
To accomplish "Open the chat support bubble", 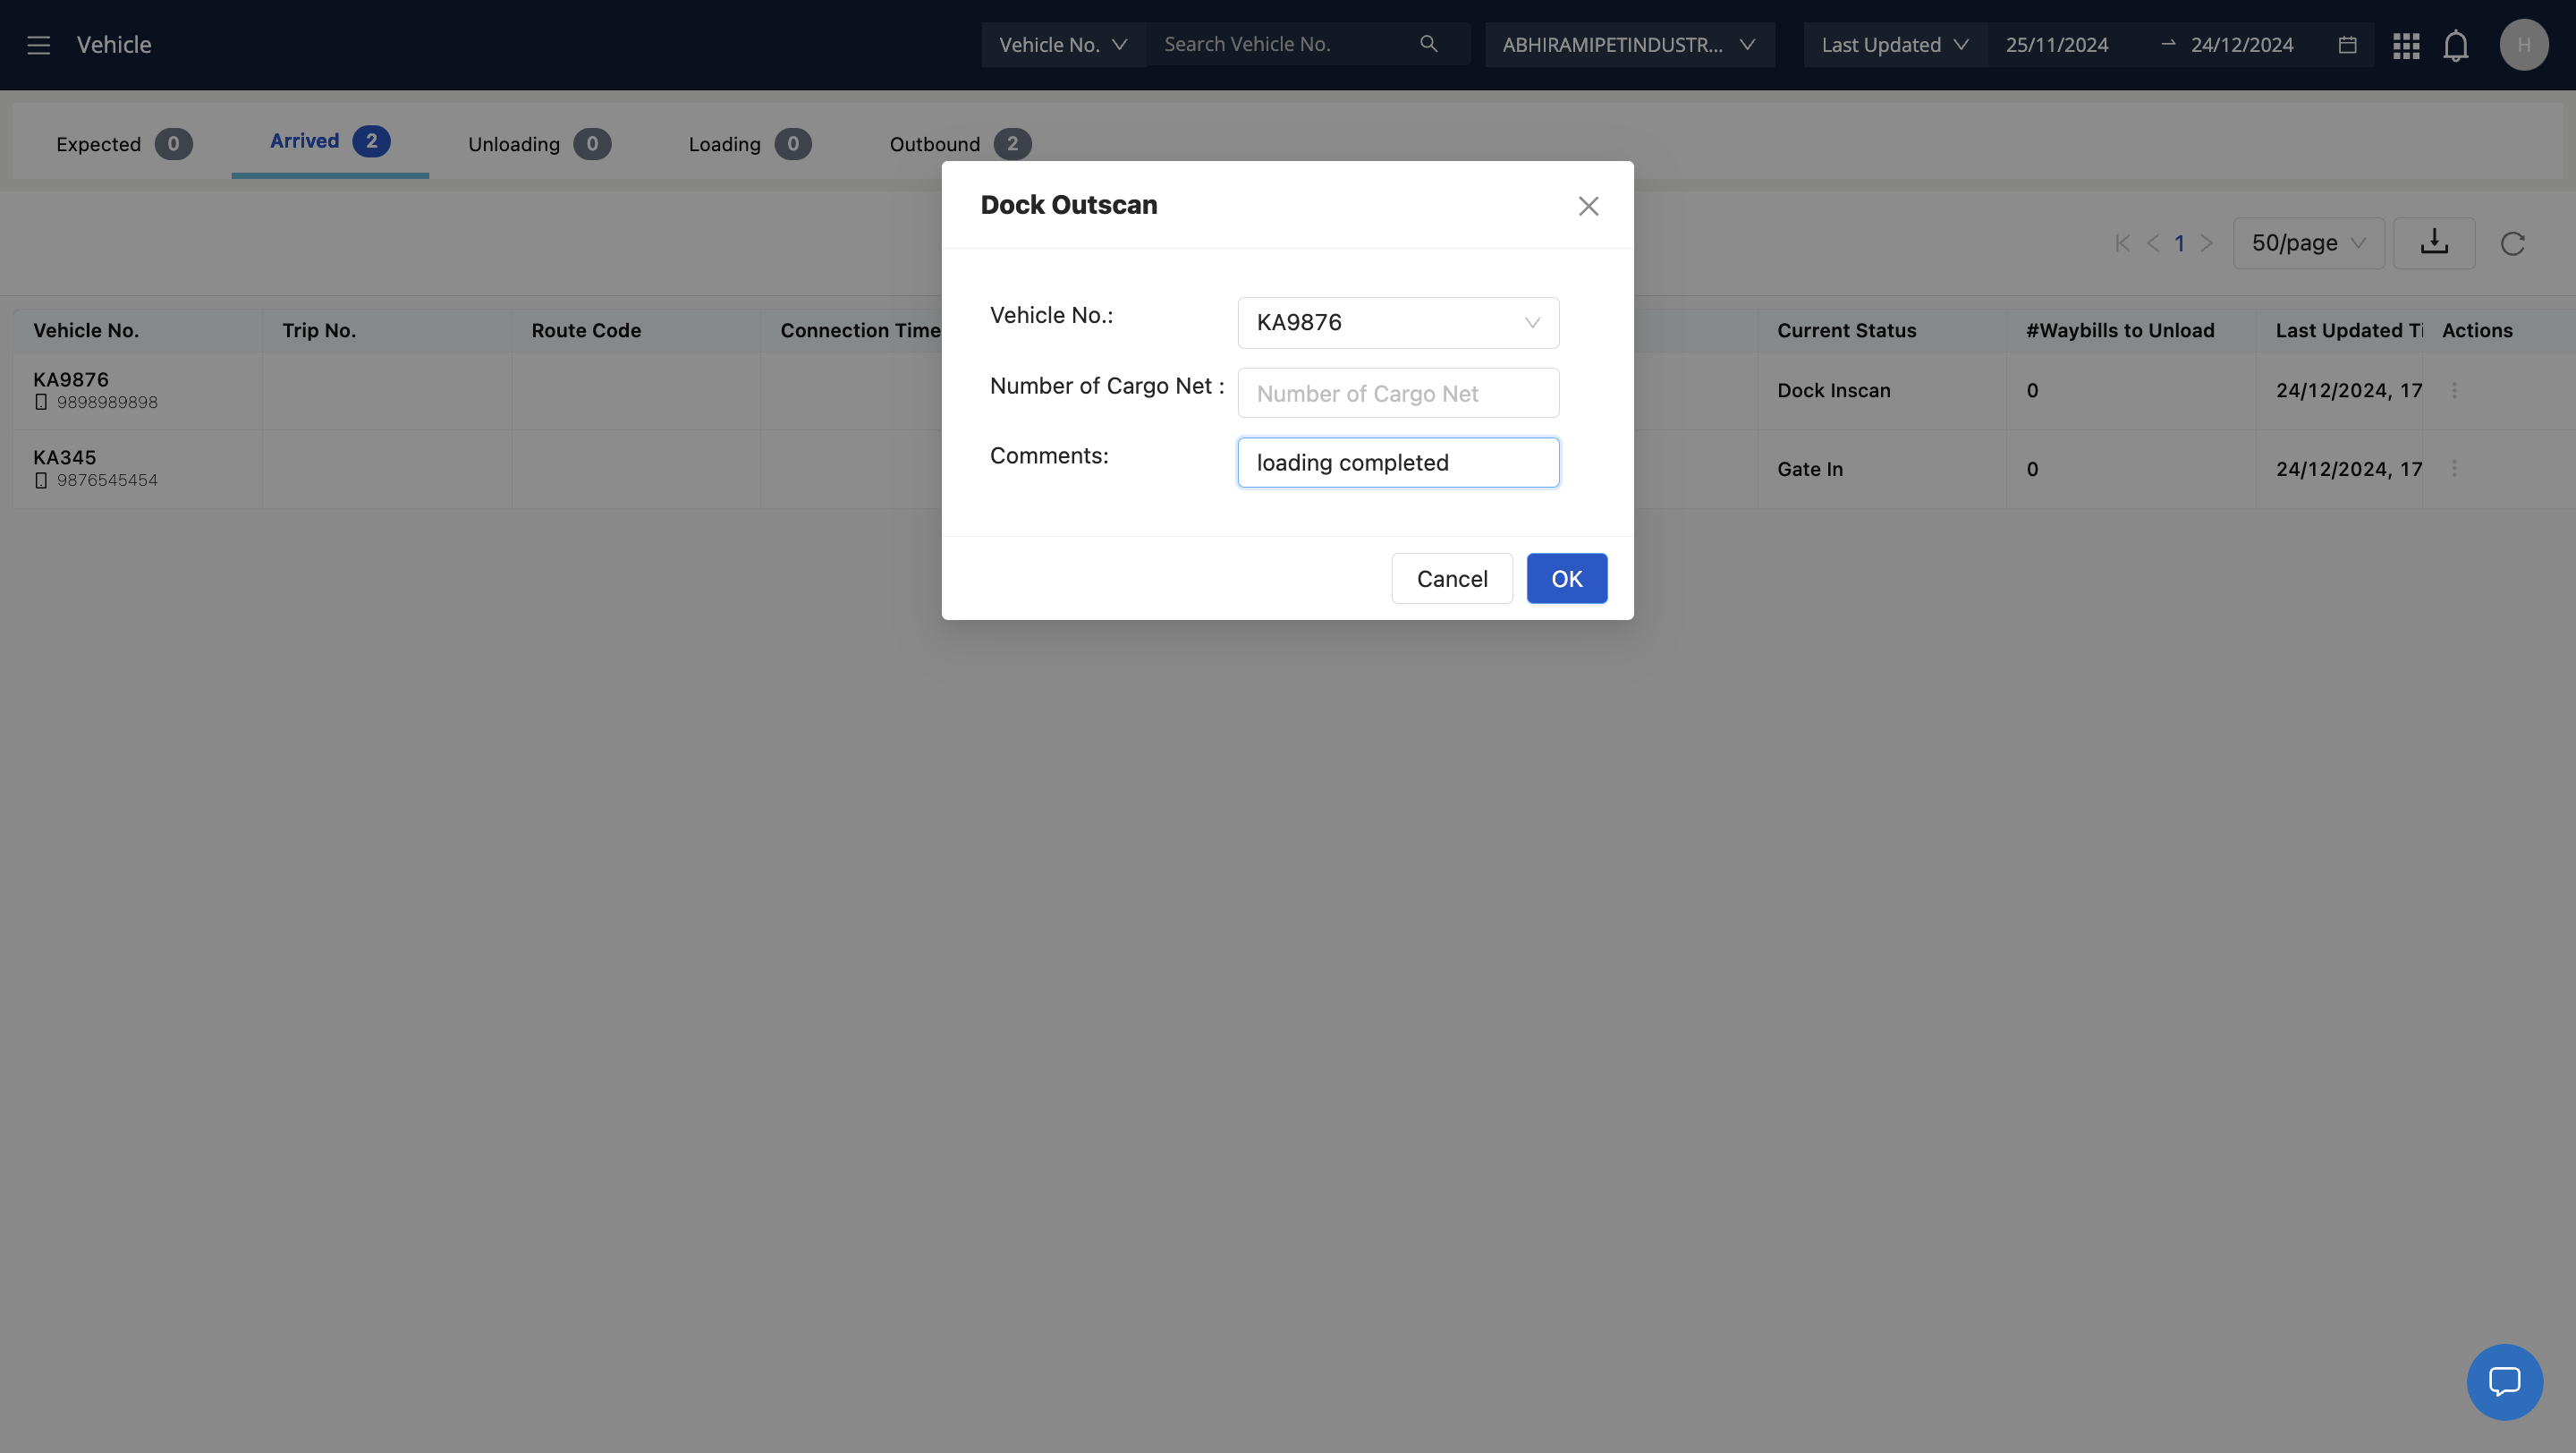I will point(2504,1381).
